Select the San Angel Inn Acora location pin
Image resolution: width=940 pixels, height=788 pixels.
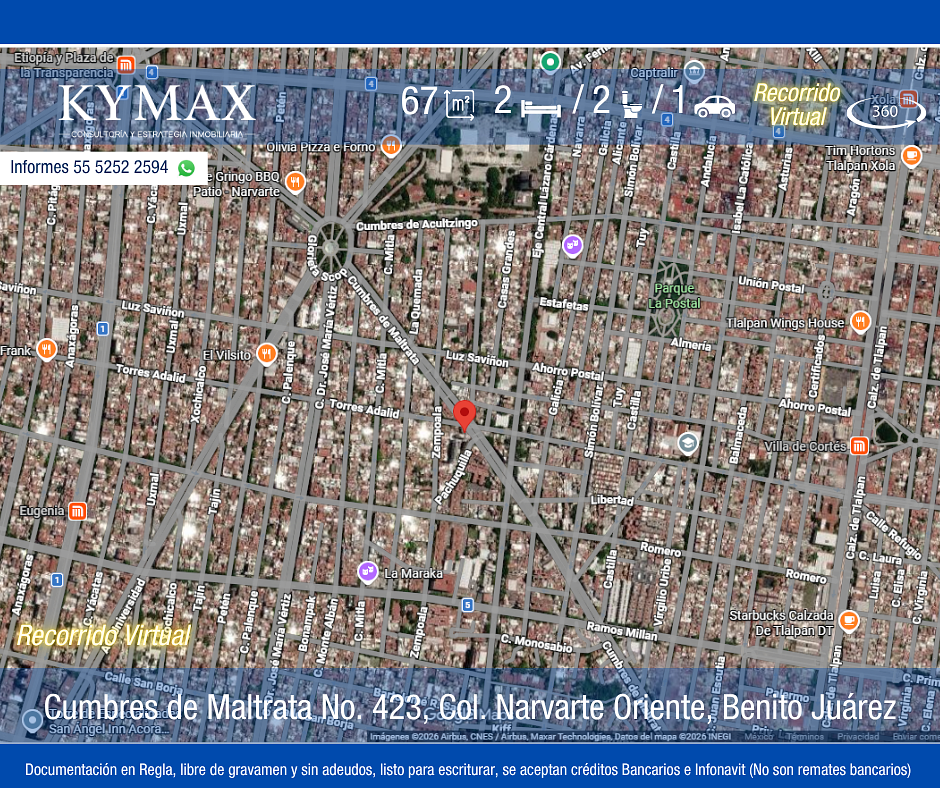[32, 720]
